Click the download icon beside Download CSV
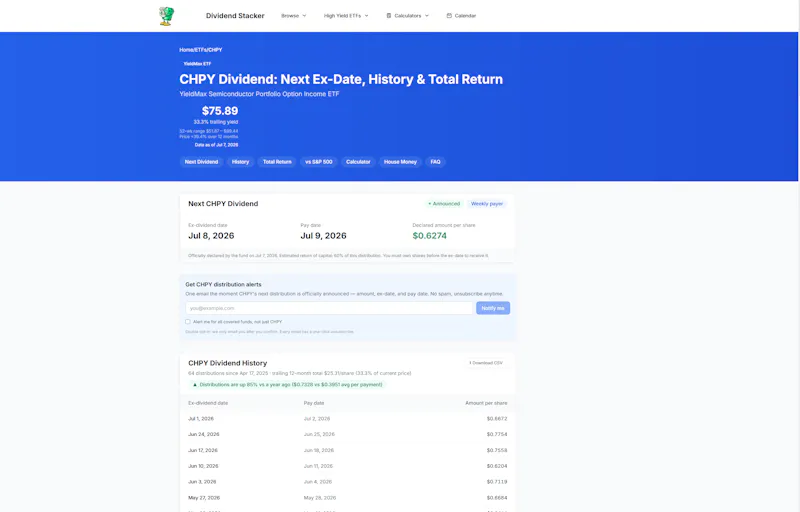Viewport: 800px width, 512px height. tap(470, 363)
